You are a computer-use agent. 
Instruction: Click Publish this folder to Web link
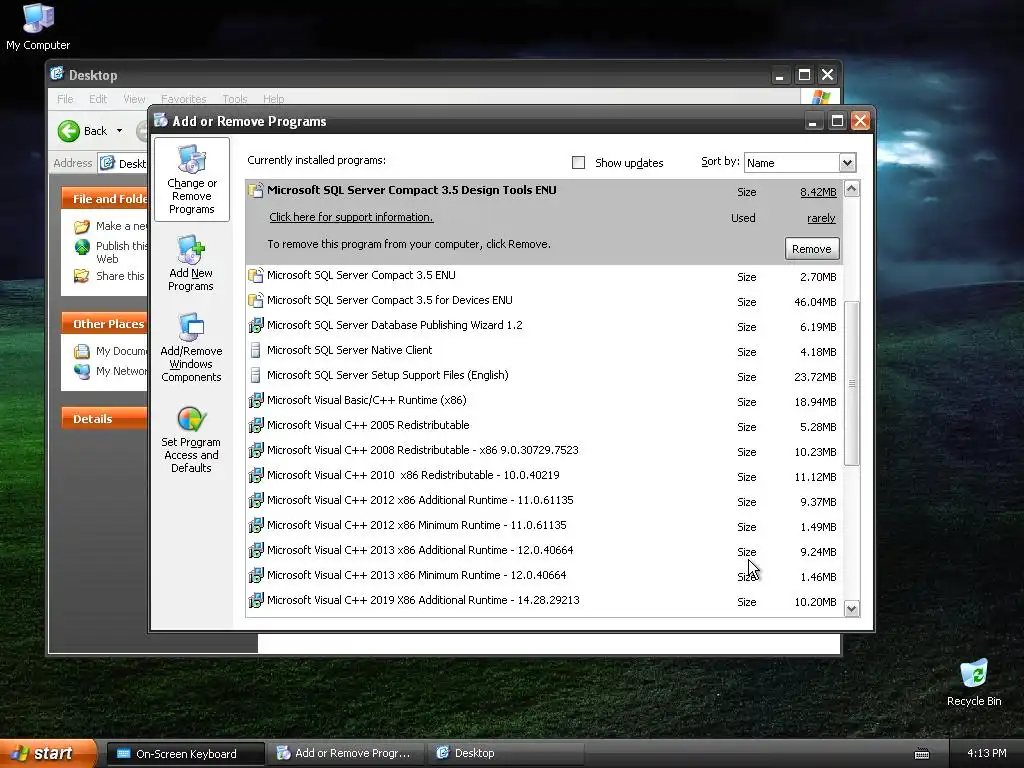(121, 252)
